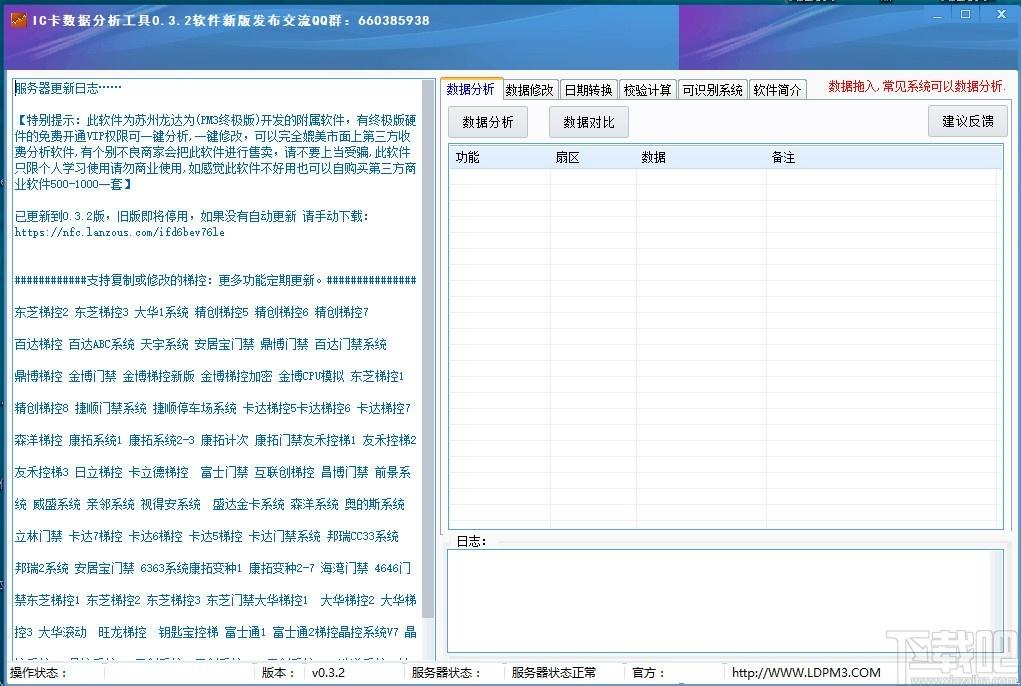Click the first empty row of data table
The height and width of the screenshot is (686, 1021).
tap(725, 176)
